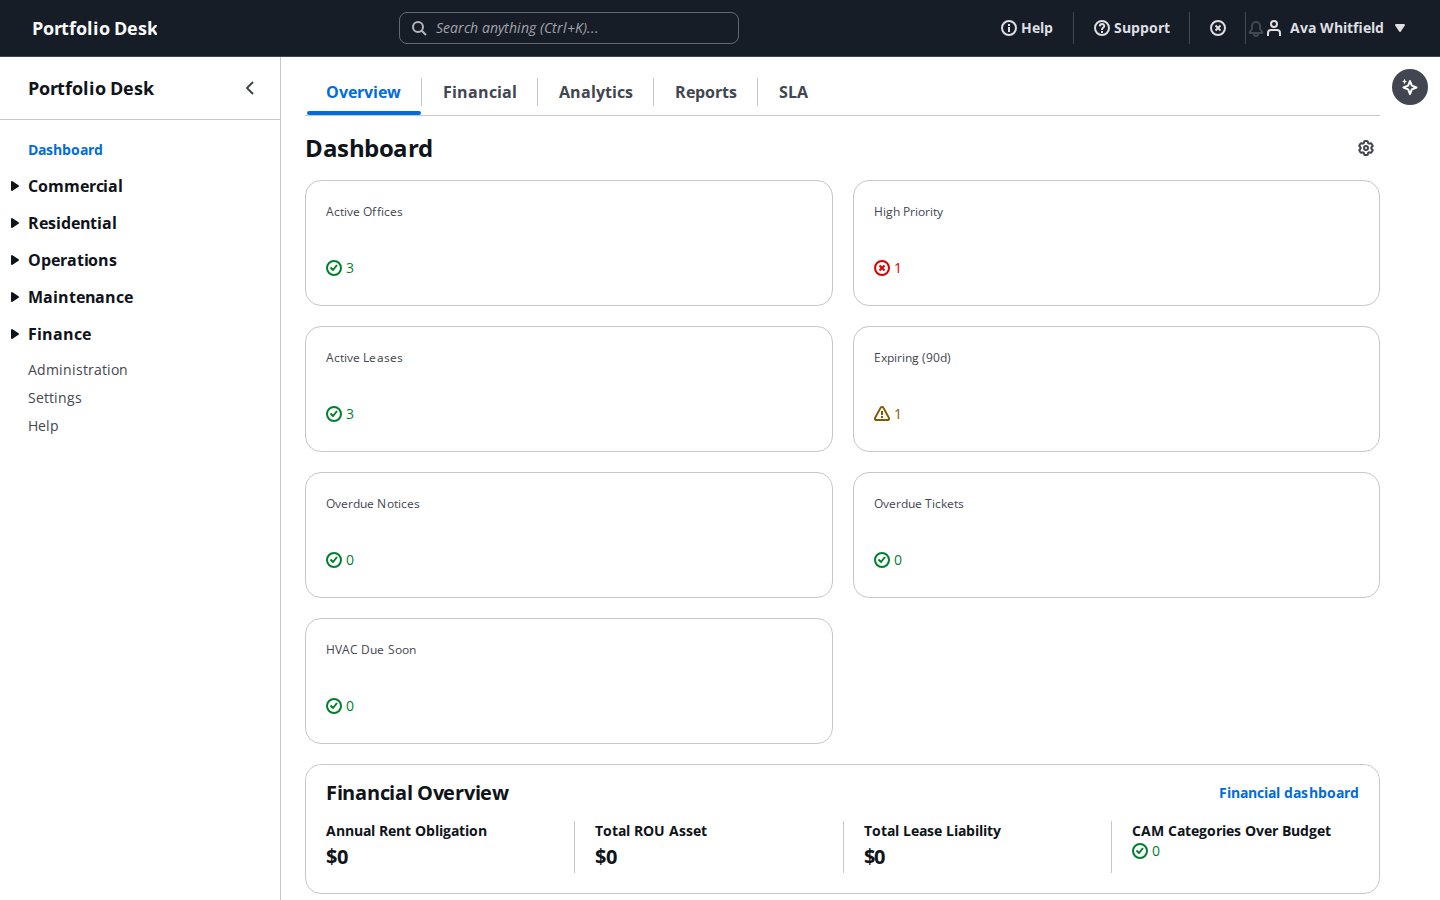The width and height of the screenshot is (1440, 900).
Task: Click the Active Offices green check icon
Action: 334,268
